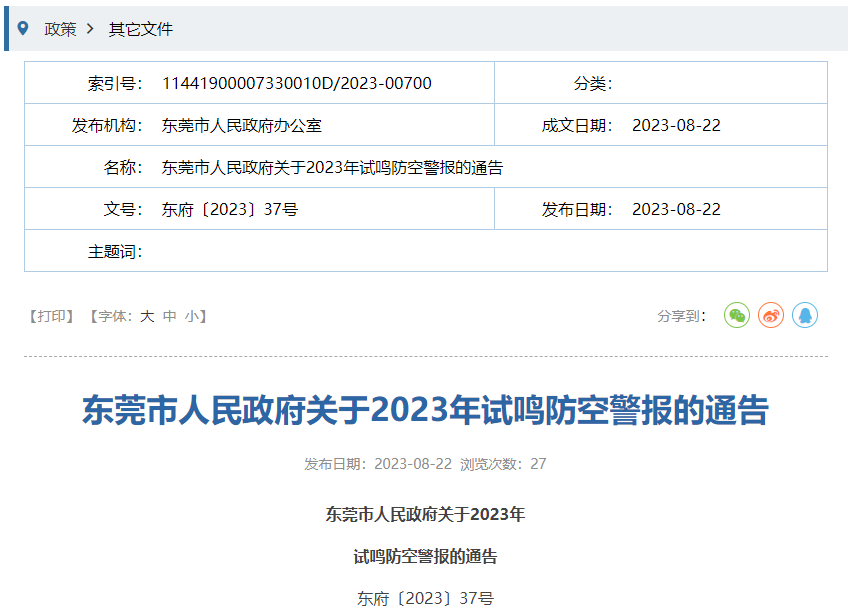852x616 pixels.
Task: Click centered 东府〔2023〕37号 in the article body
Action: tap(425, 598)
